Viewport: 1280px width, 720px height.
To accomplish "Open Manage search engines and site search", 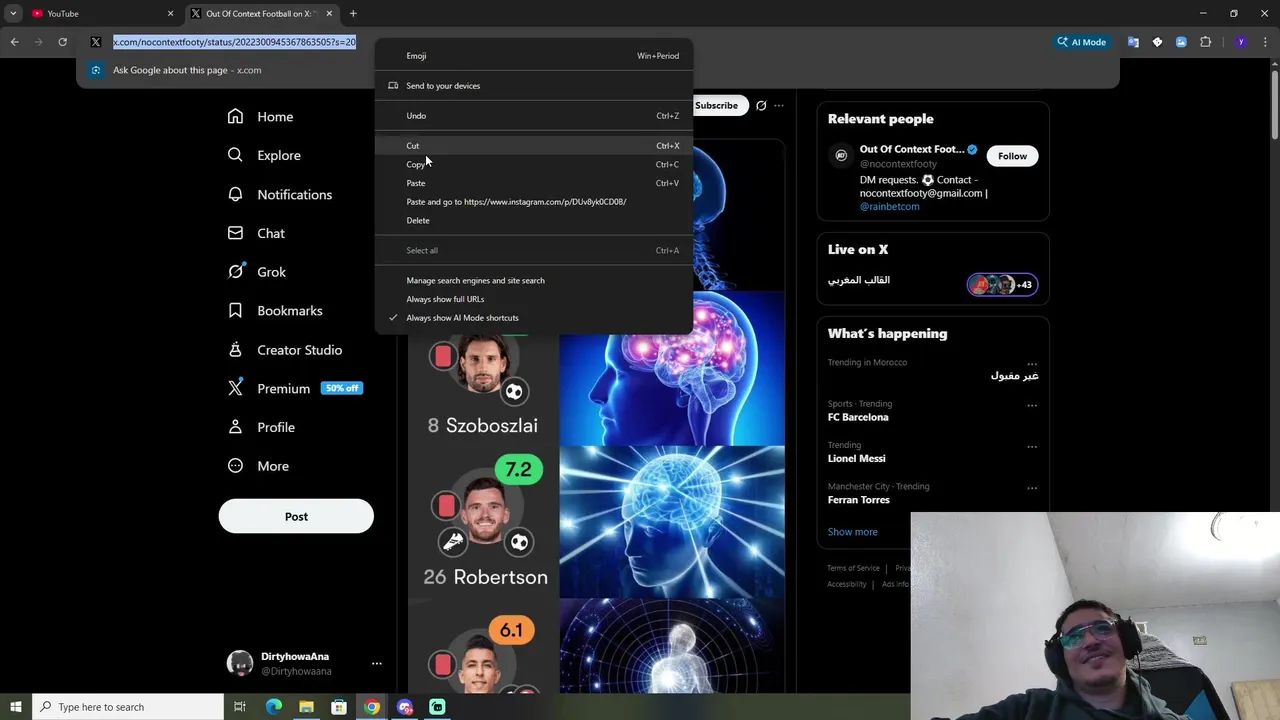I will click(x=534, y=280).
